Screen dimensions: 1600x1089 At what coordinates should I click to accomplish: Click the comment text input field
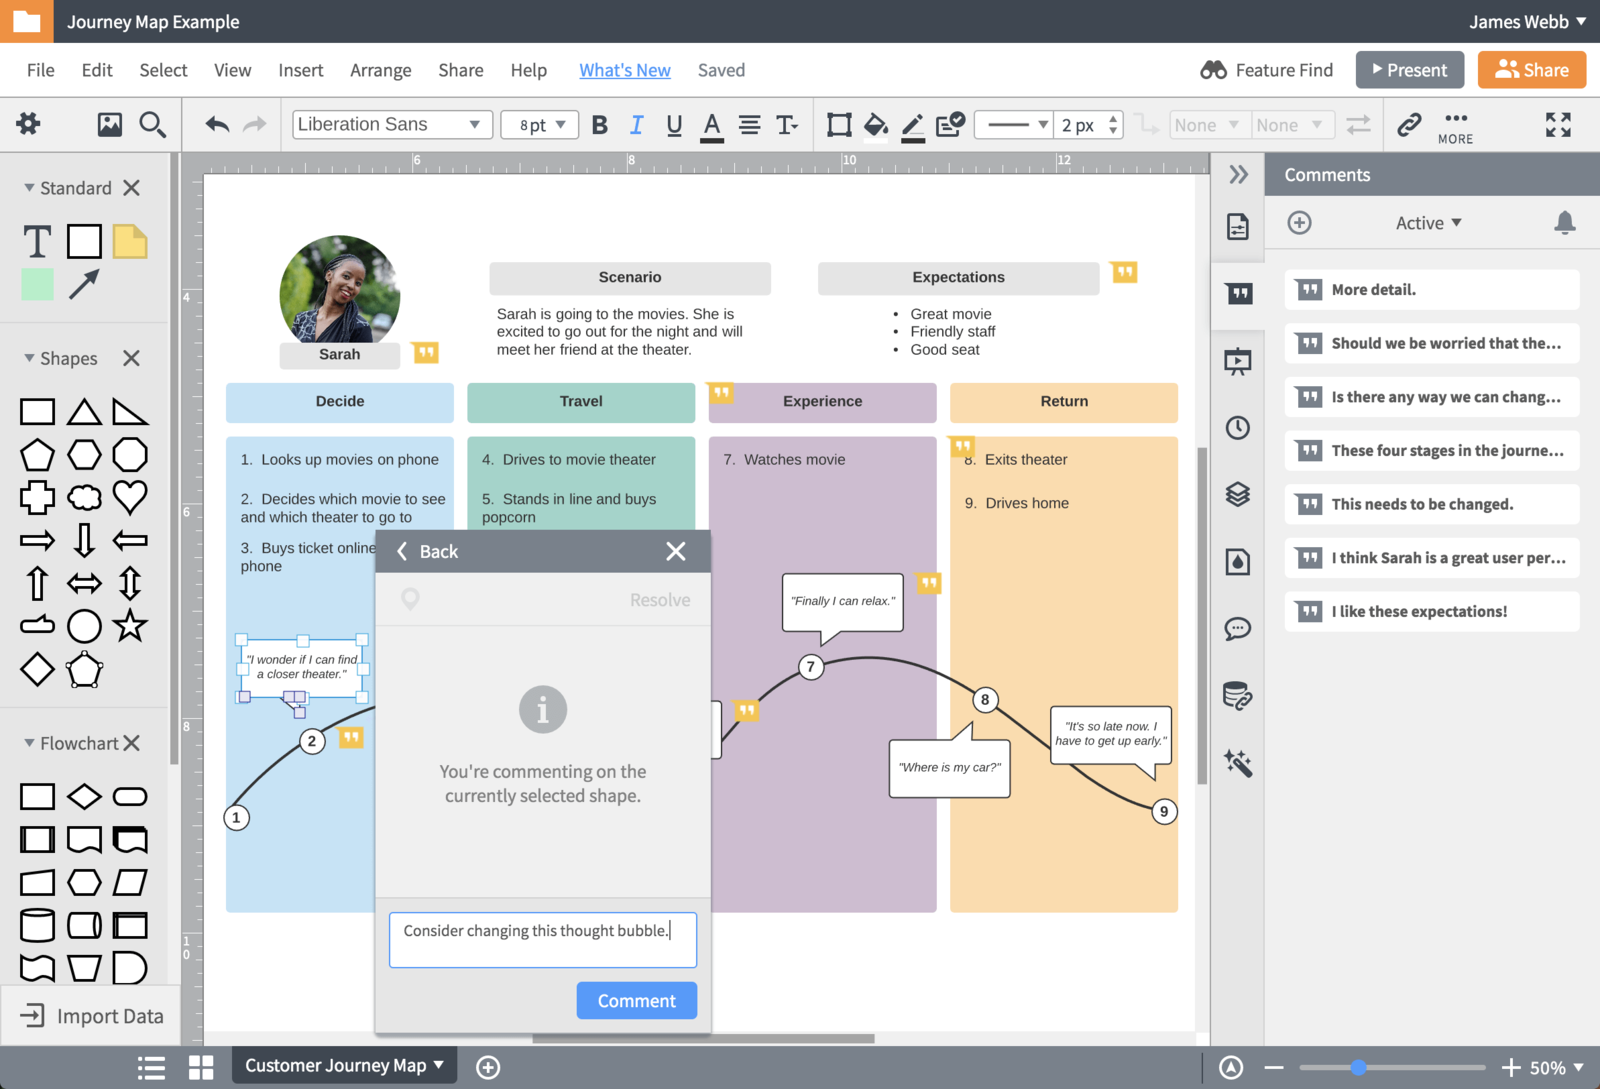tap(542, 940)
